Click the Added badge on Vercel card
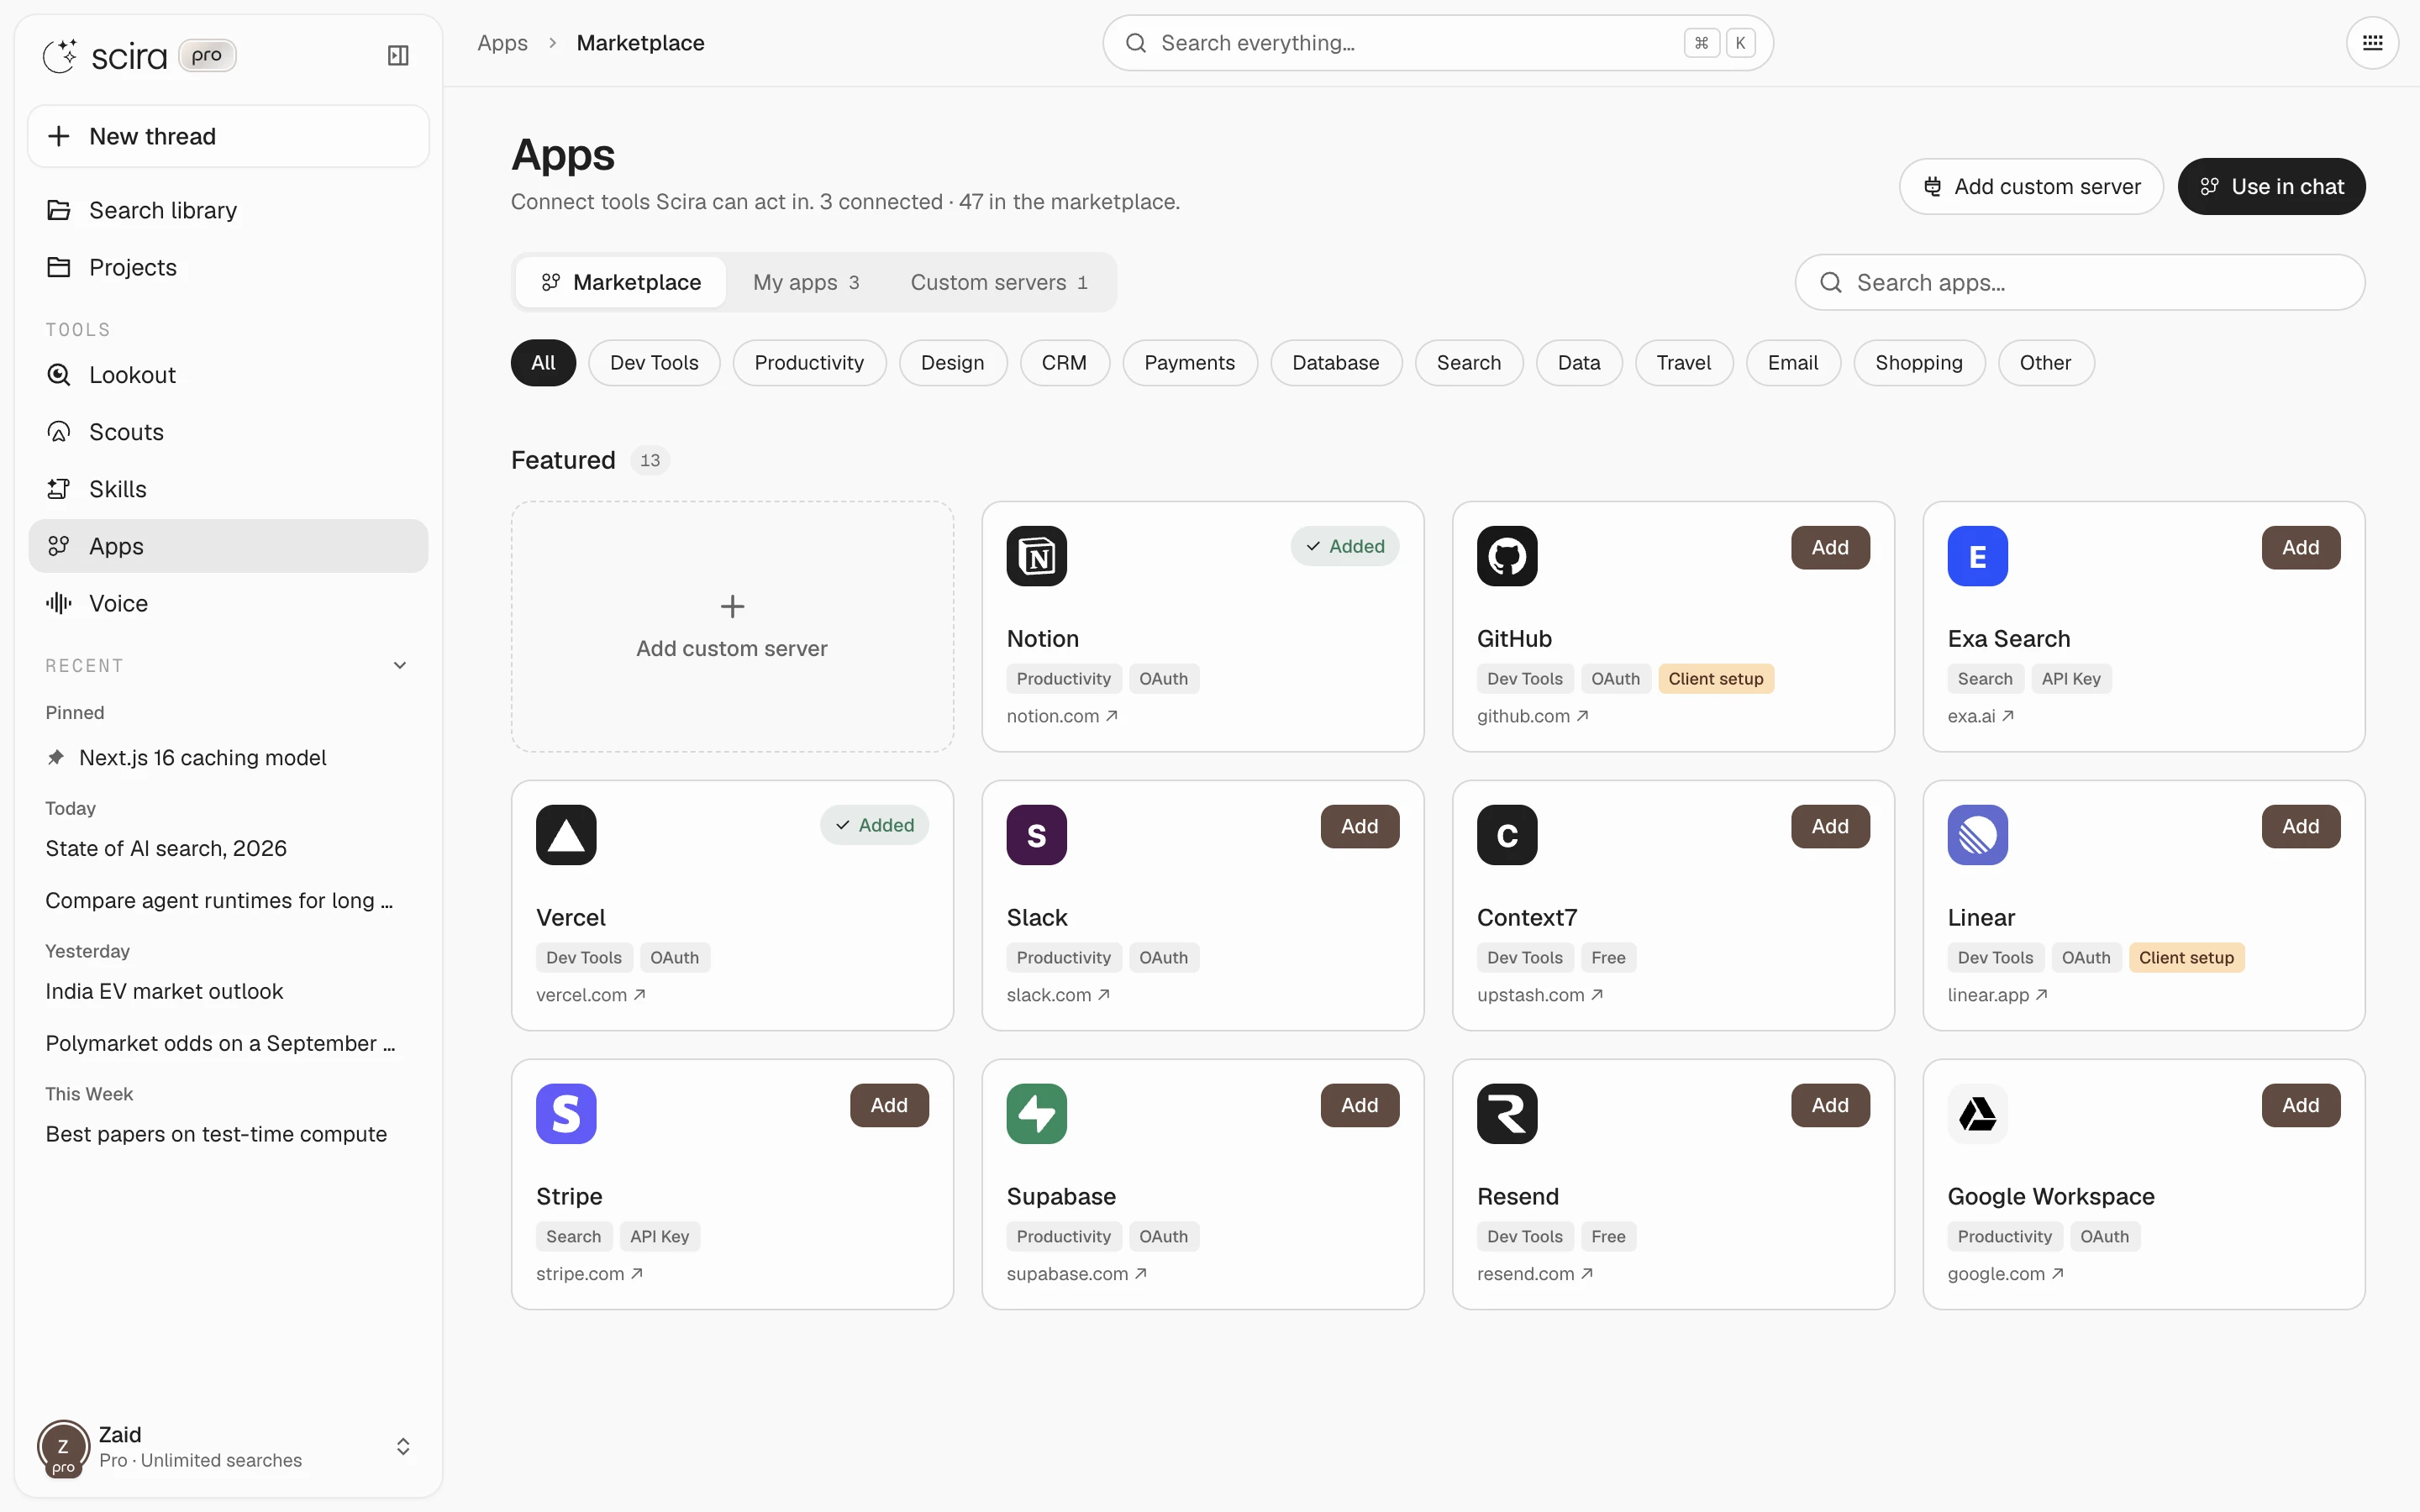 tap(874, 825)
